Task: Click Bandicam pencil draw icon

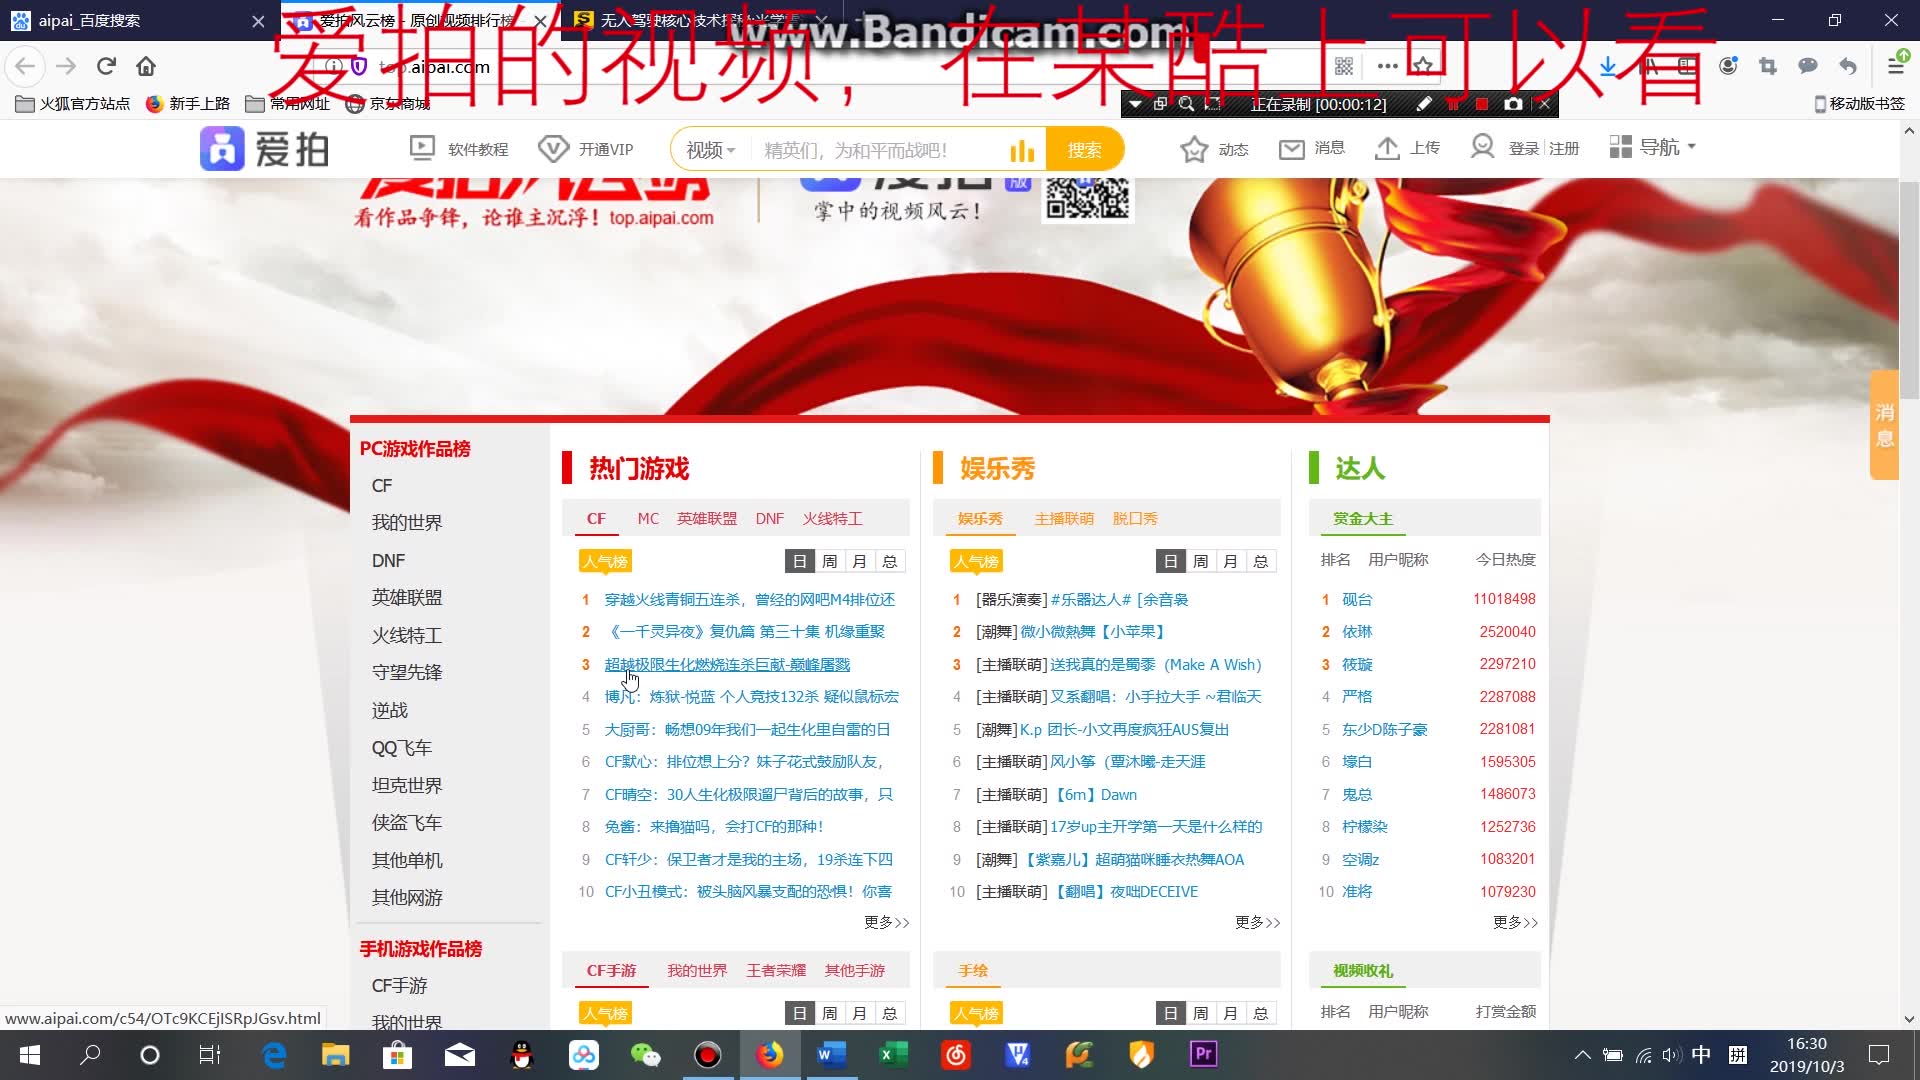Action: pos(1424,104)
